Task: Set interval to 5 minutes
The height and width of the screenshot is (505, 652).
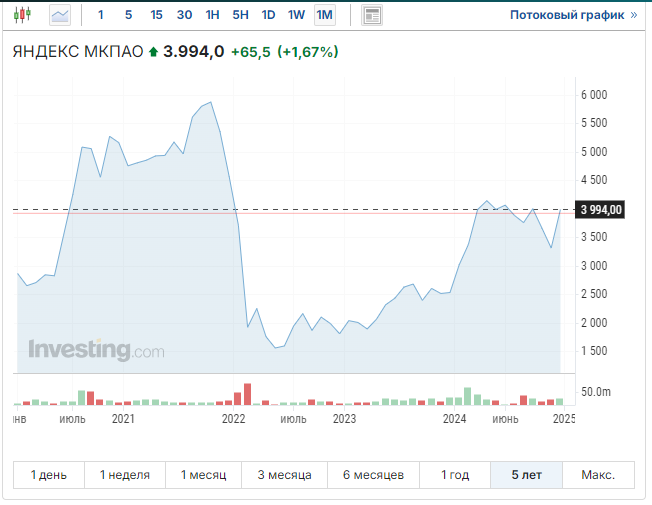Action: tap(128, 15)
